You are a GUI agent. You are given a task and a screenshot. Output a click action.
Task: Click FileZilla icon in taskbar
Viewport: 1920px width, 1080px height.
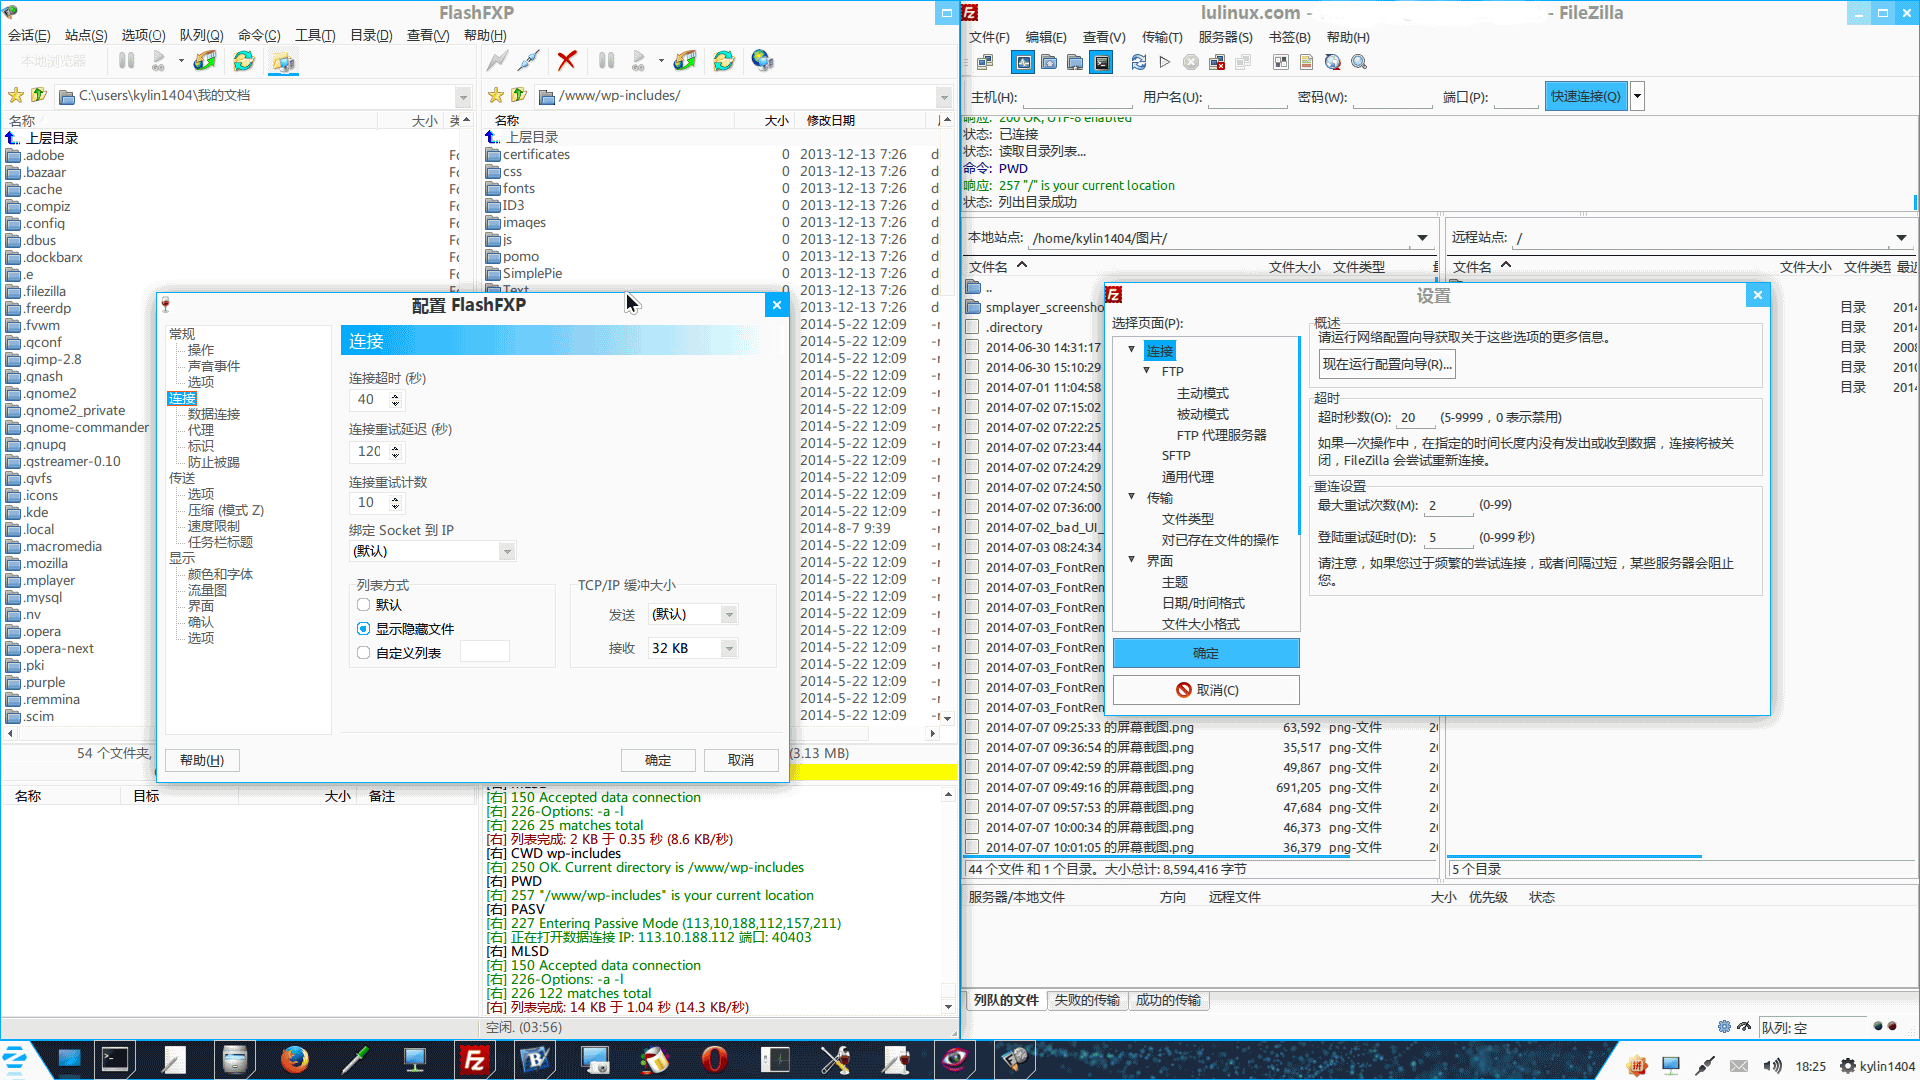pos(475,1059)
